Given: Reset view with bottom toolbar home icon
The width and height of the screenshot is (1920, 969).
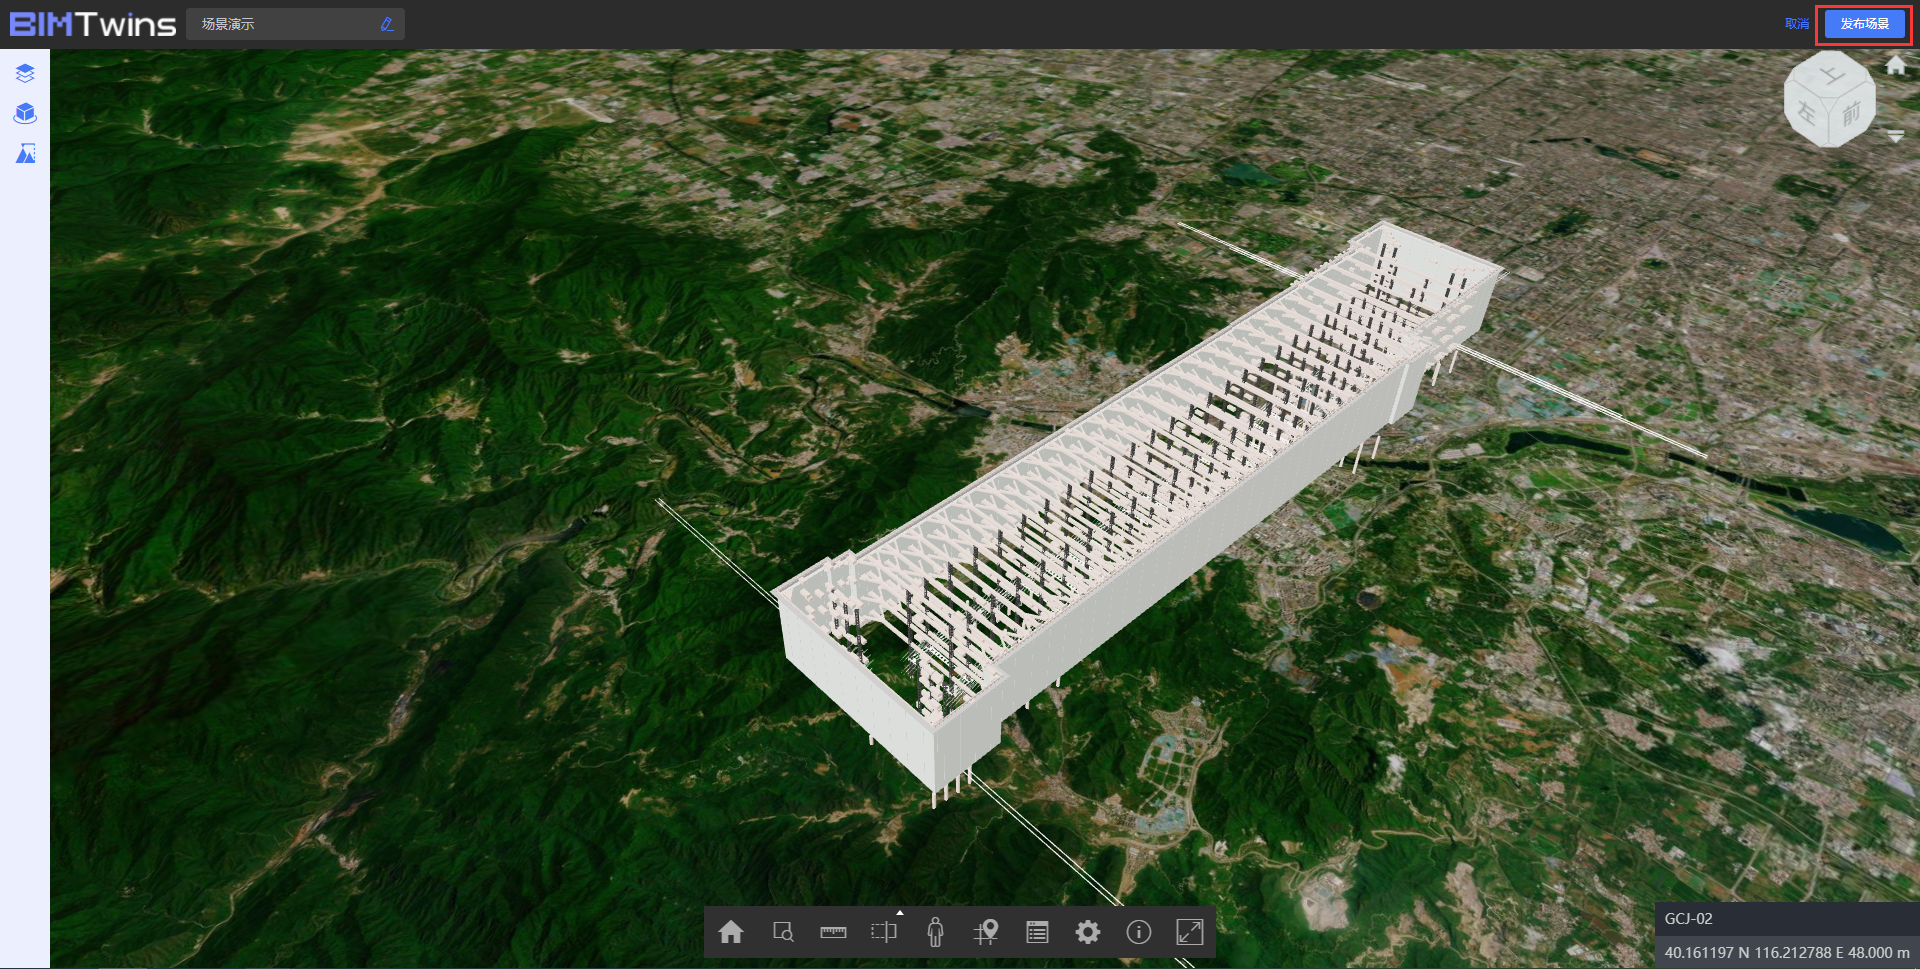Looking at the screenshot, I should click(x=731, y=932).
